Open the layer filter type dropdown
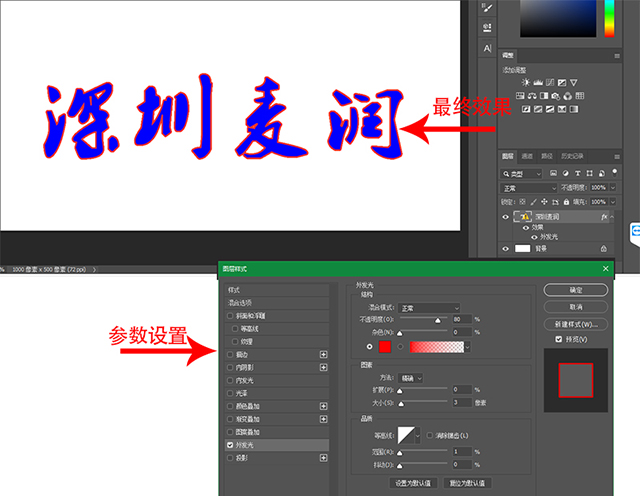The image size is (640, 496). (521, 174)
